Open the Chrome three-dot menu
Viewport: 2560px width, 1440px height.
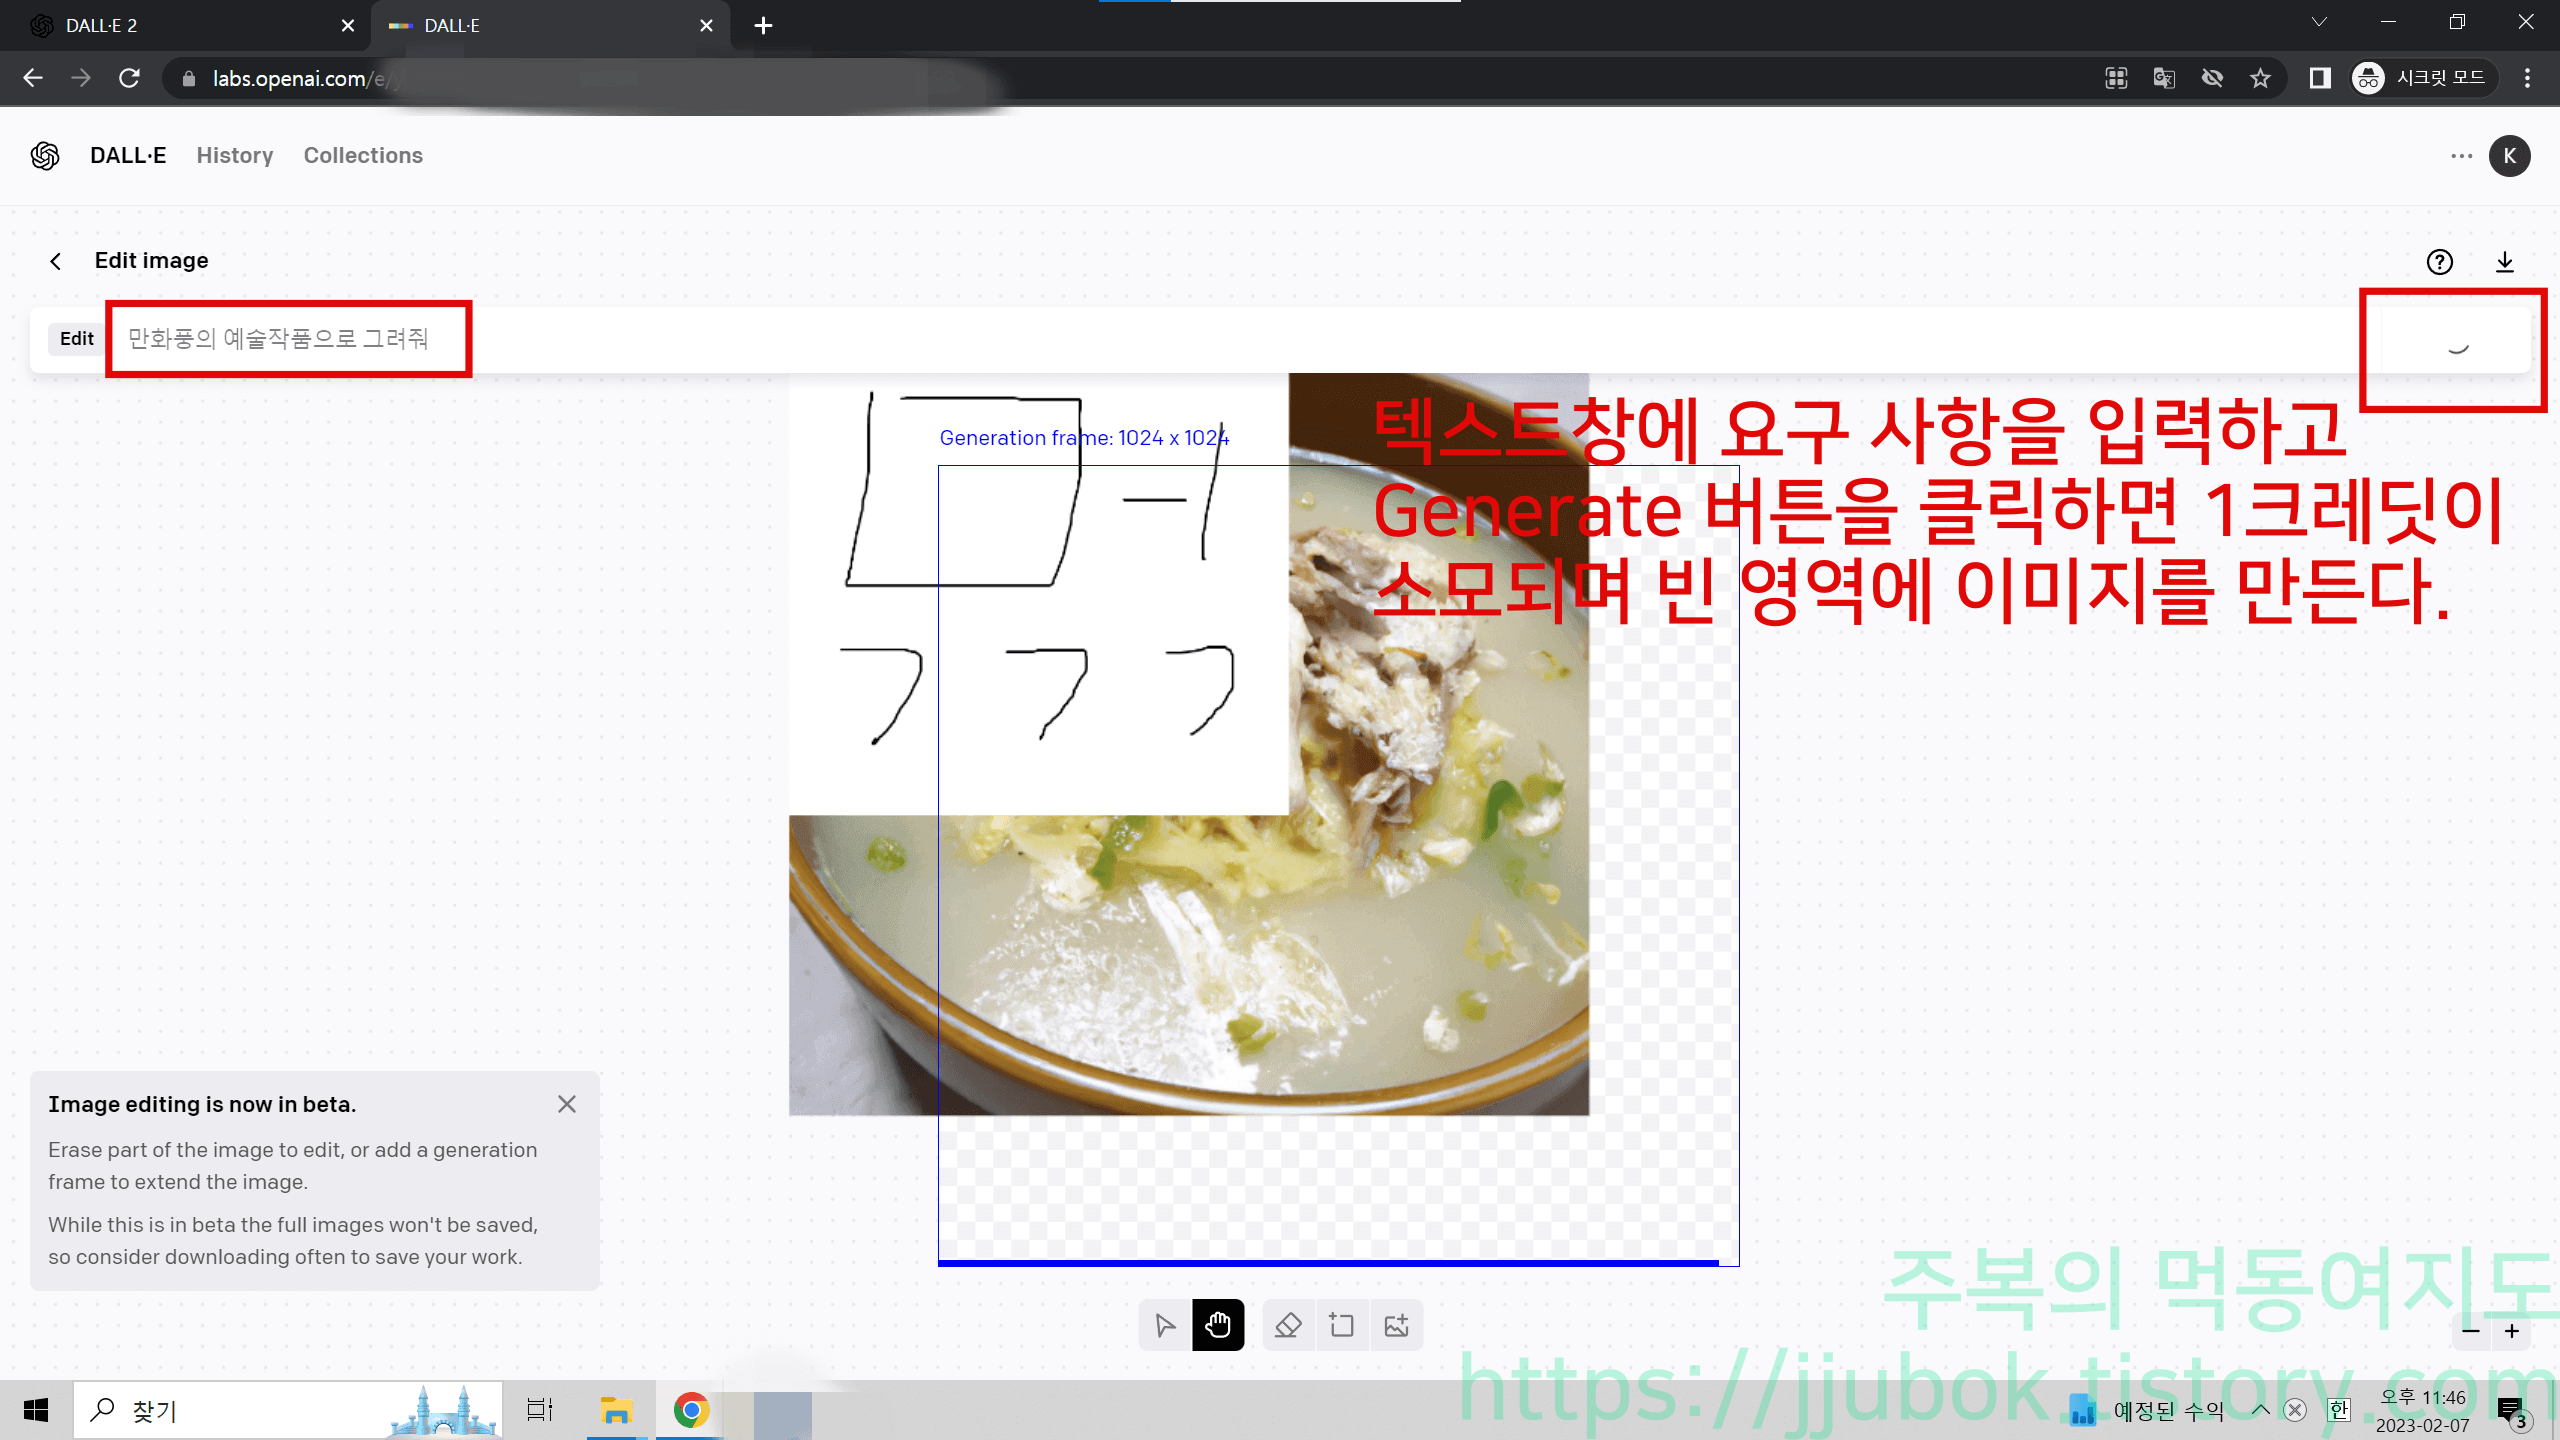click(2527, 77)
